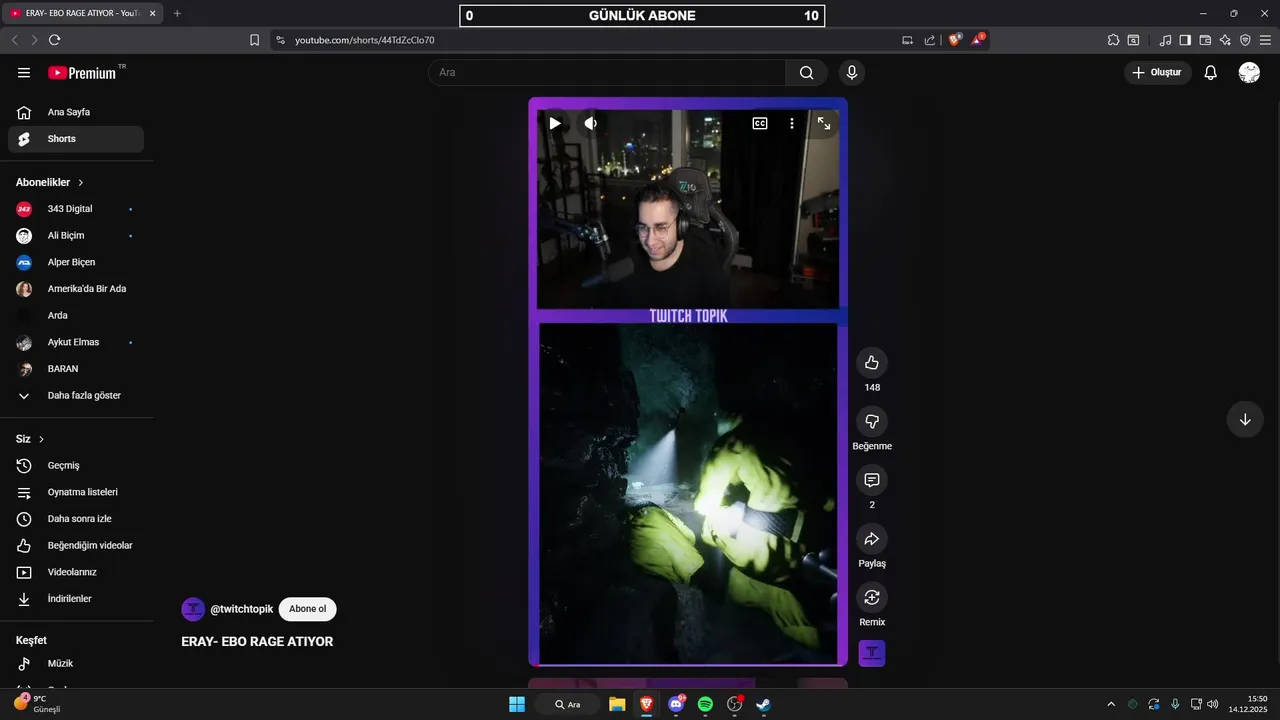
Task: Open 343 Digital channel
Action: [x=76, y=209]
